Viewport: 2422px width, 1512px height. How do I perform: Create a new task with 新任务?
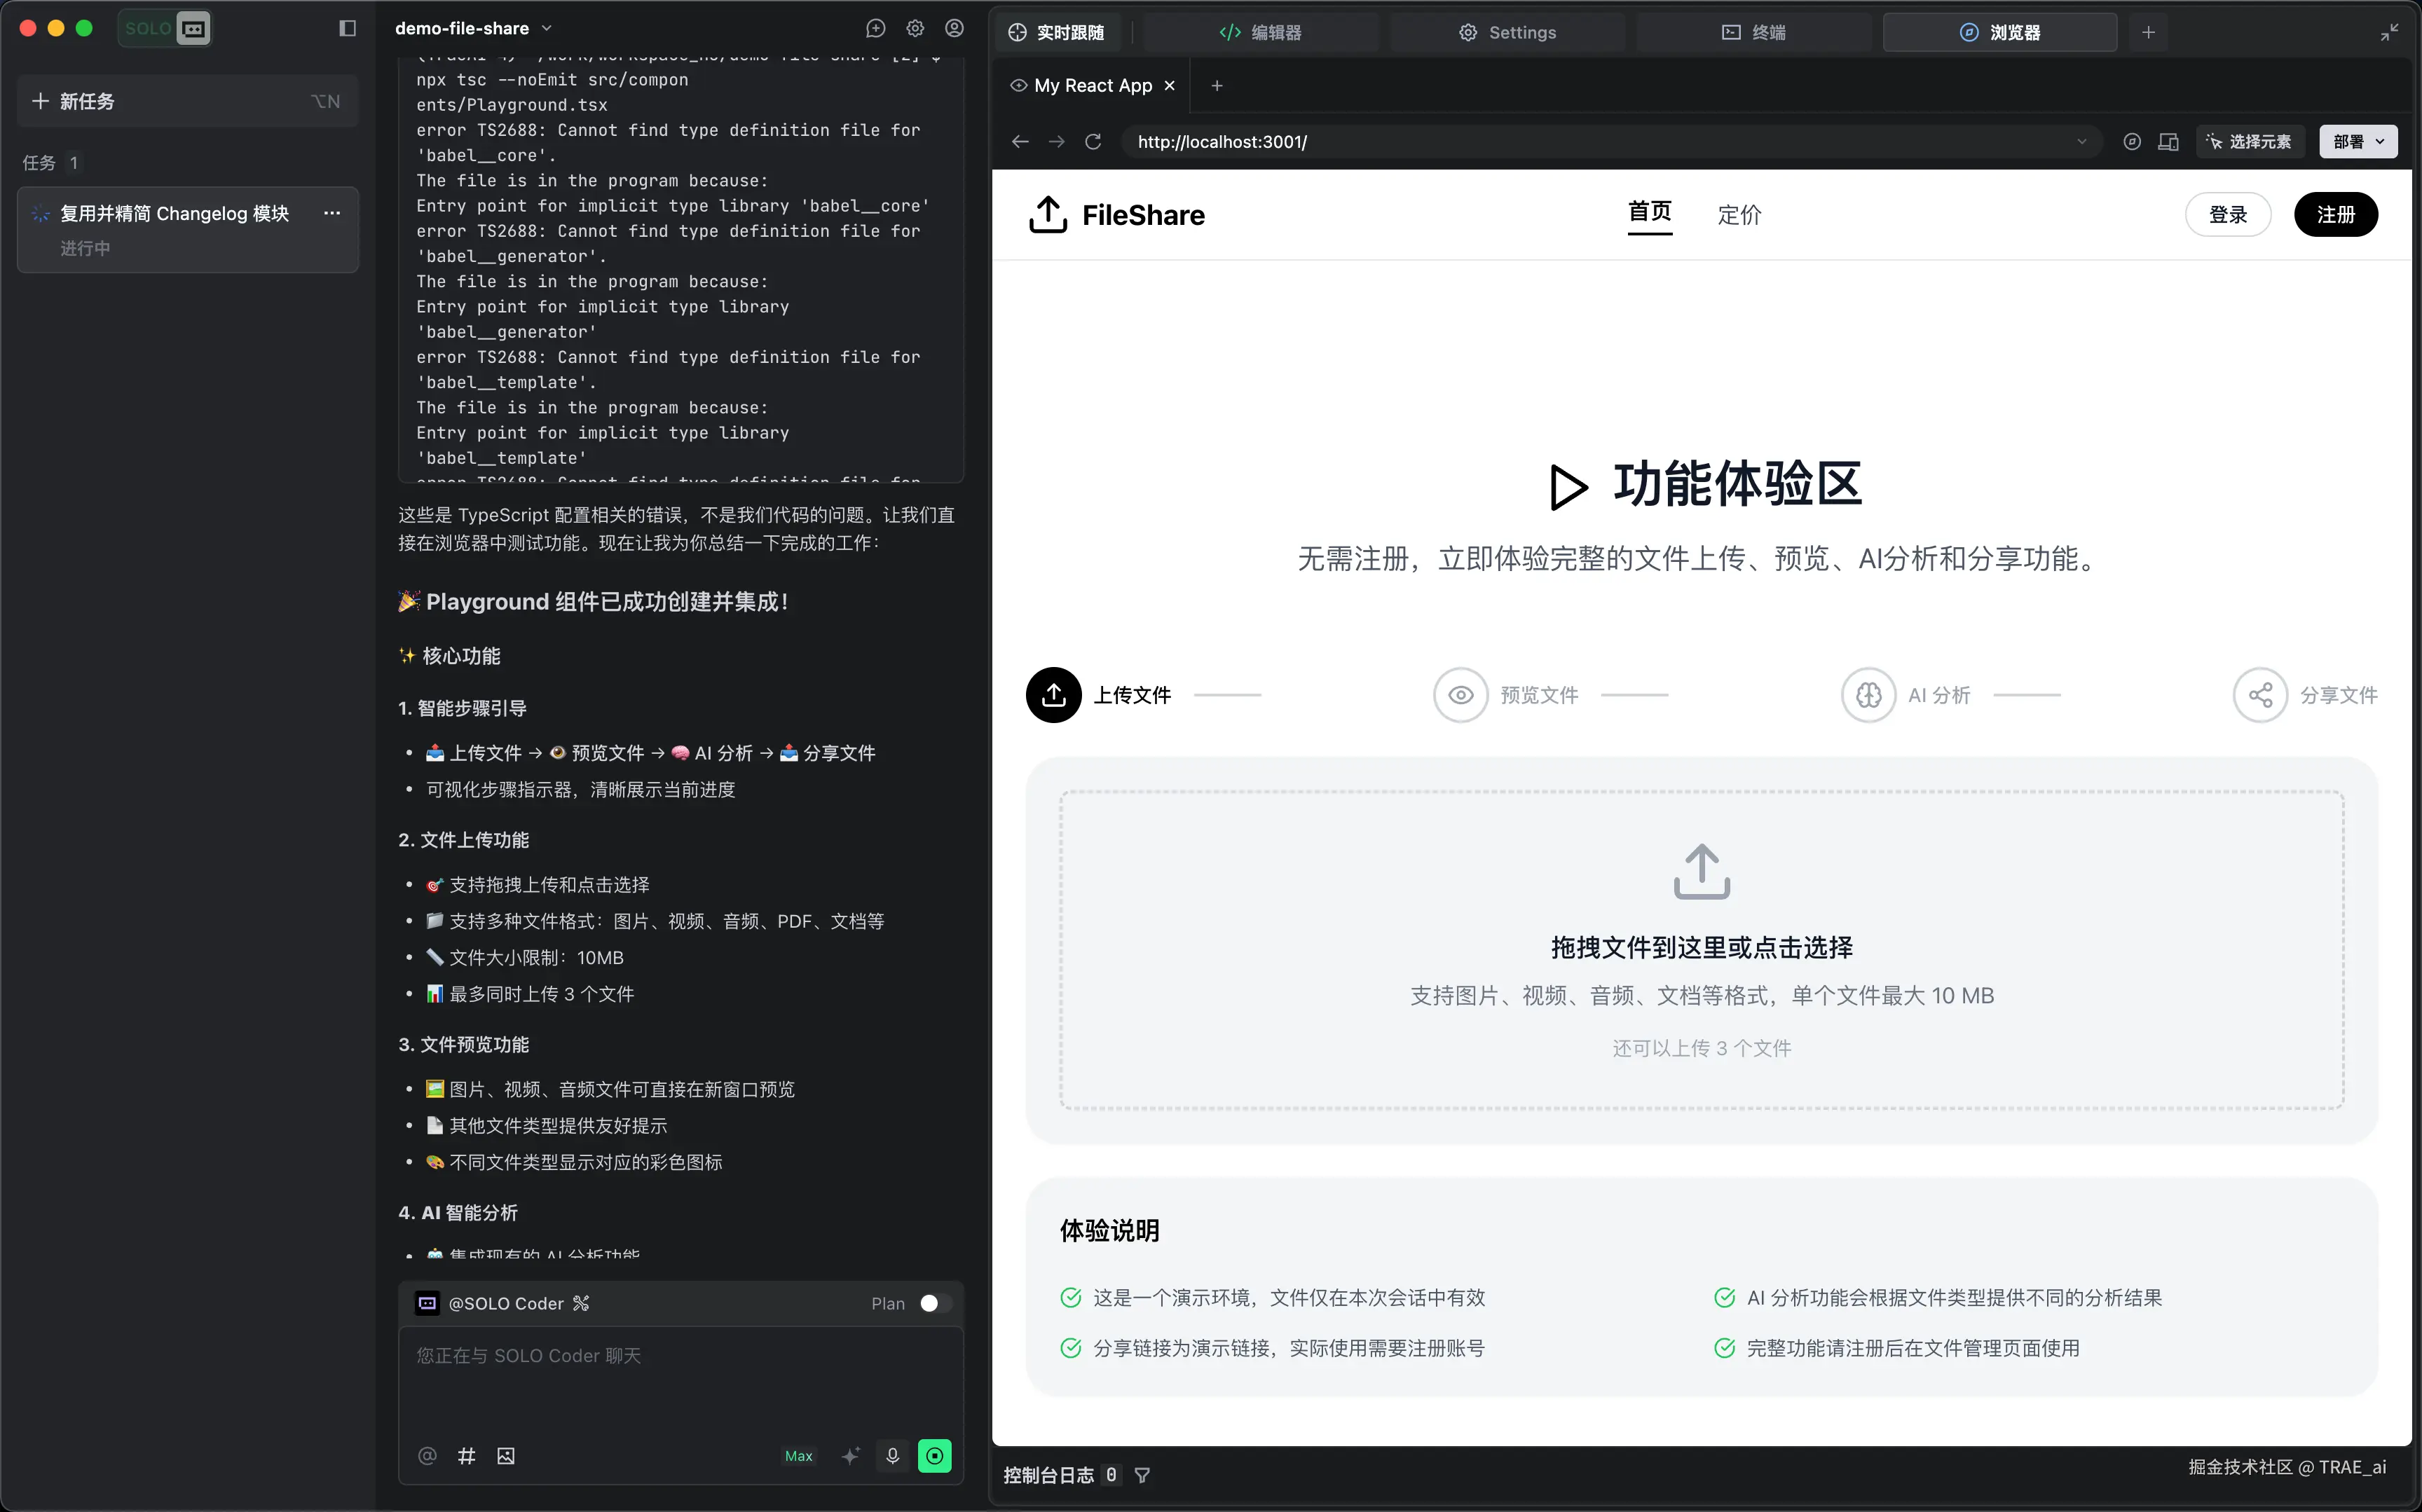click(x=187, y=101)
